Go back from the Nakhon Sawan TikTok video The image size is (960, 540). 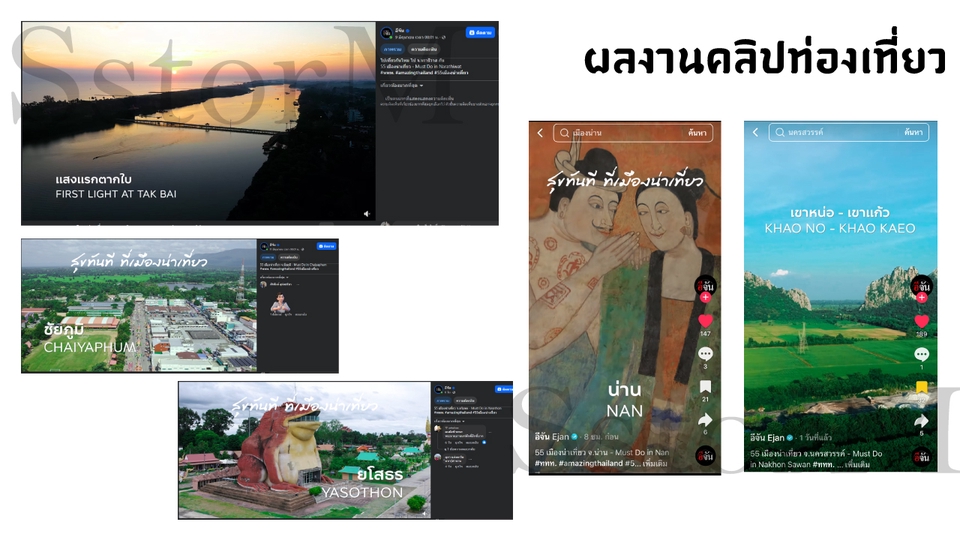click(756, 132)
